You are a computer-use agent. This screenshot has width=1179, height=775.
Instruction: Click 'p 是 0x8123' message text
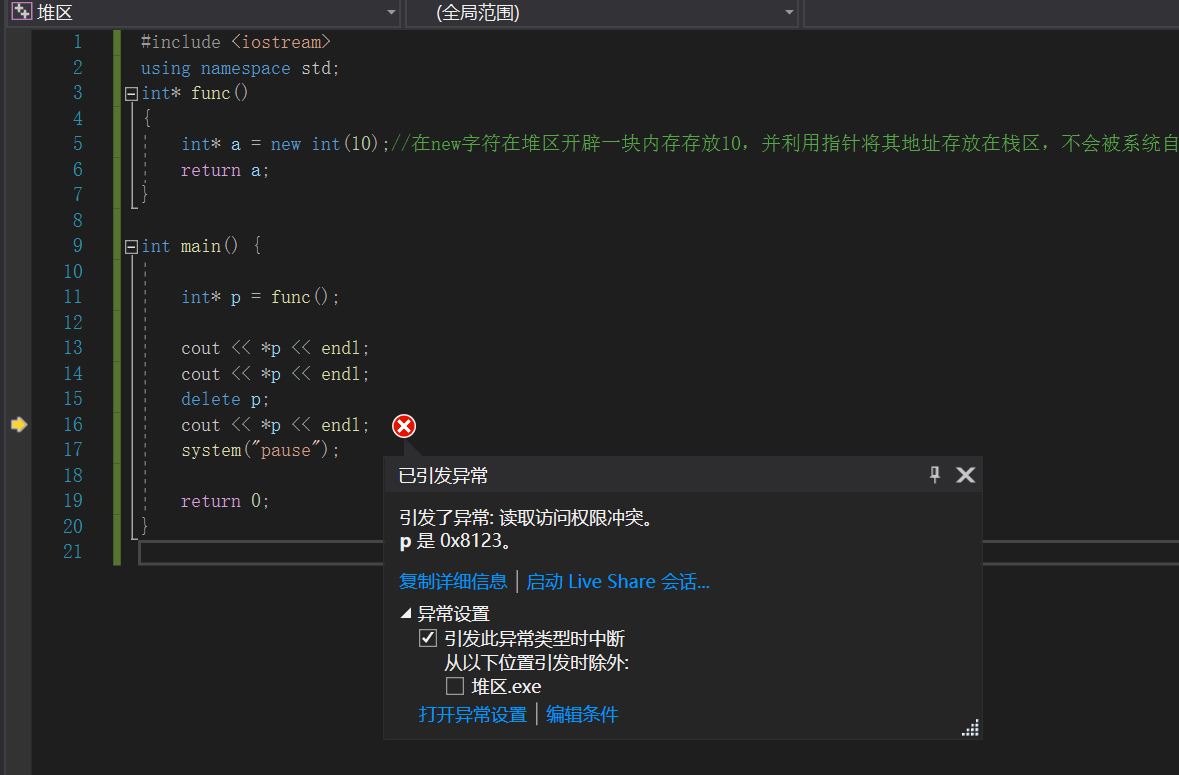click(x=456, y=541)
